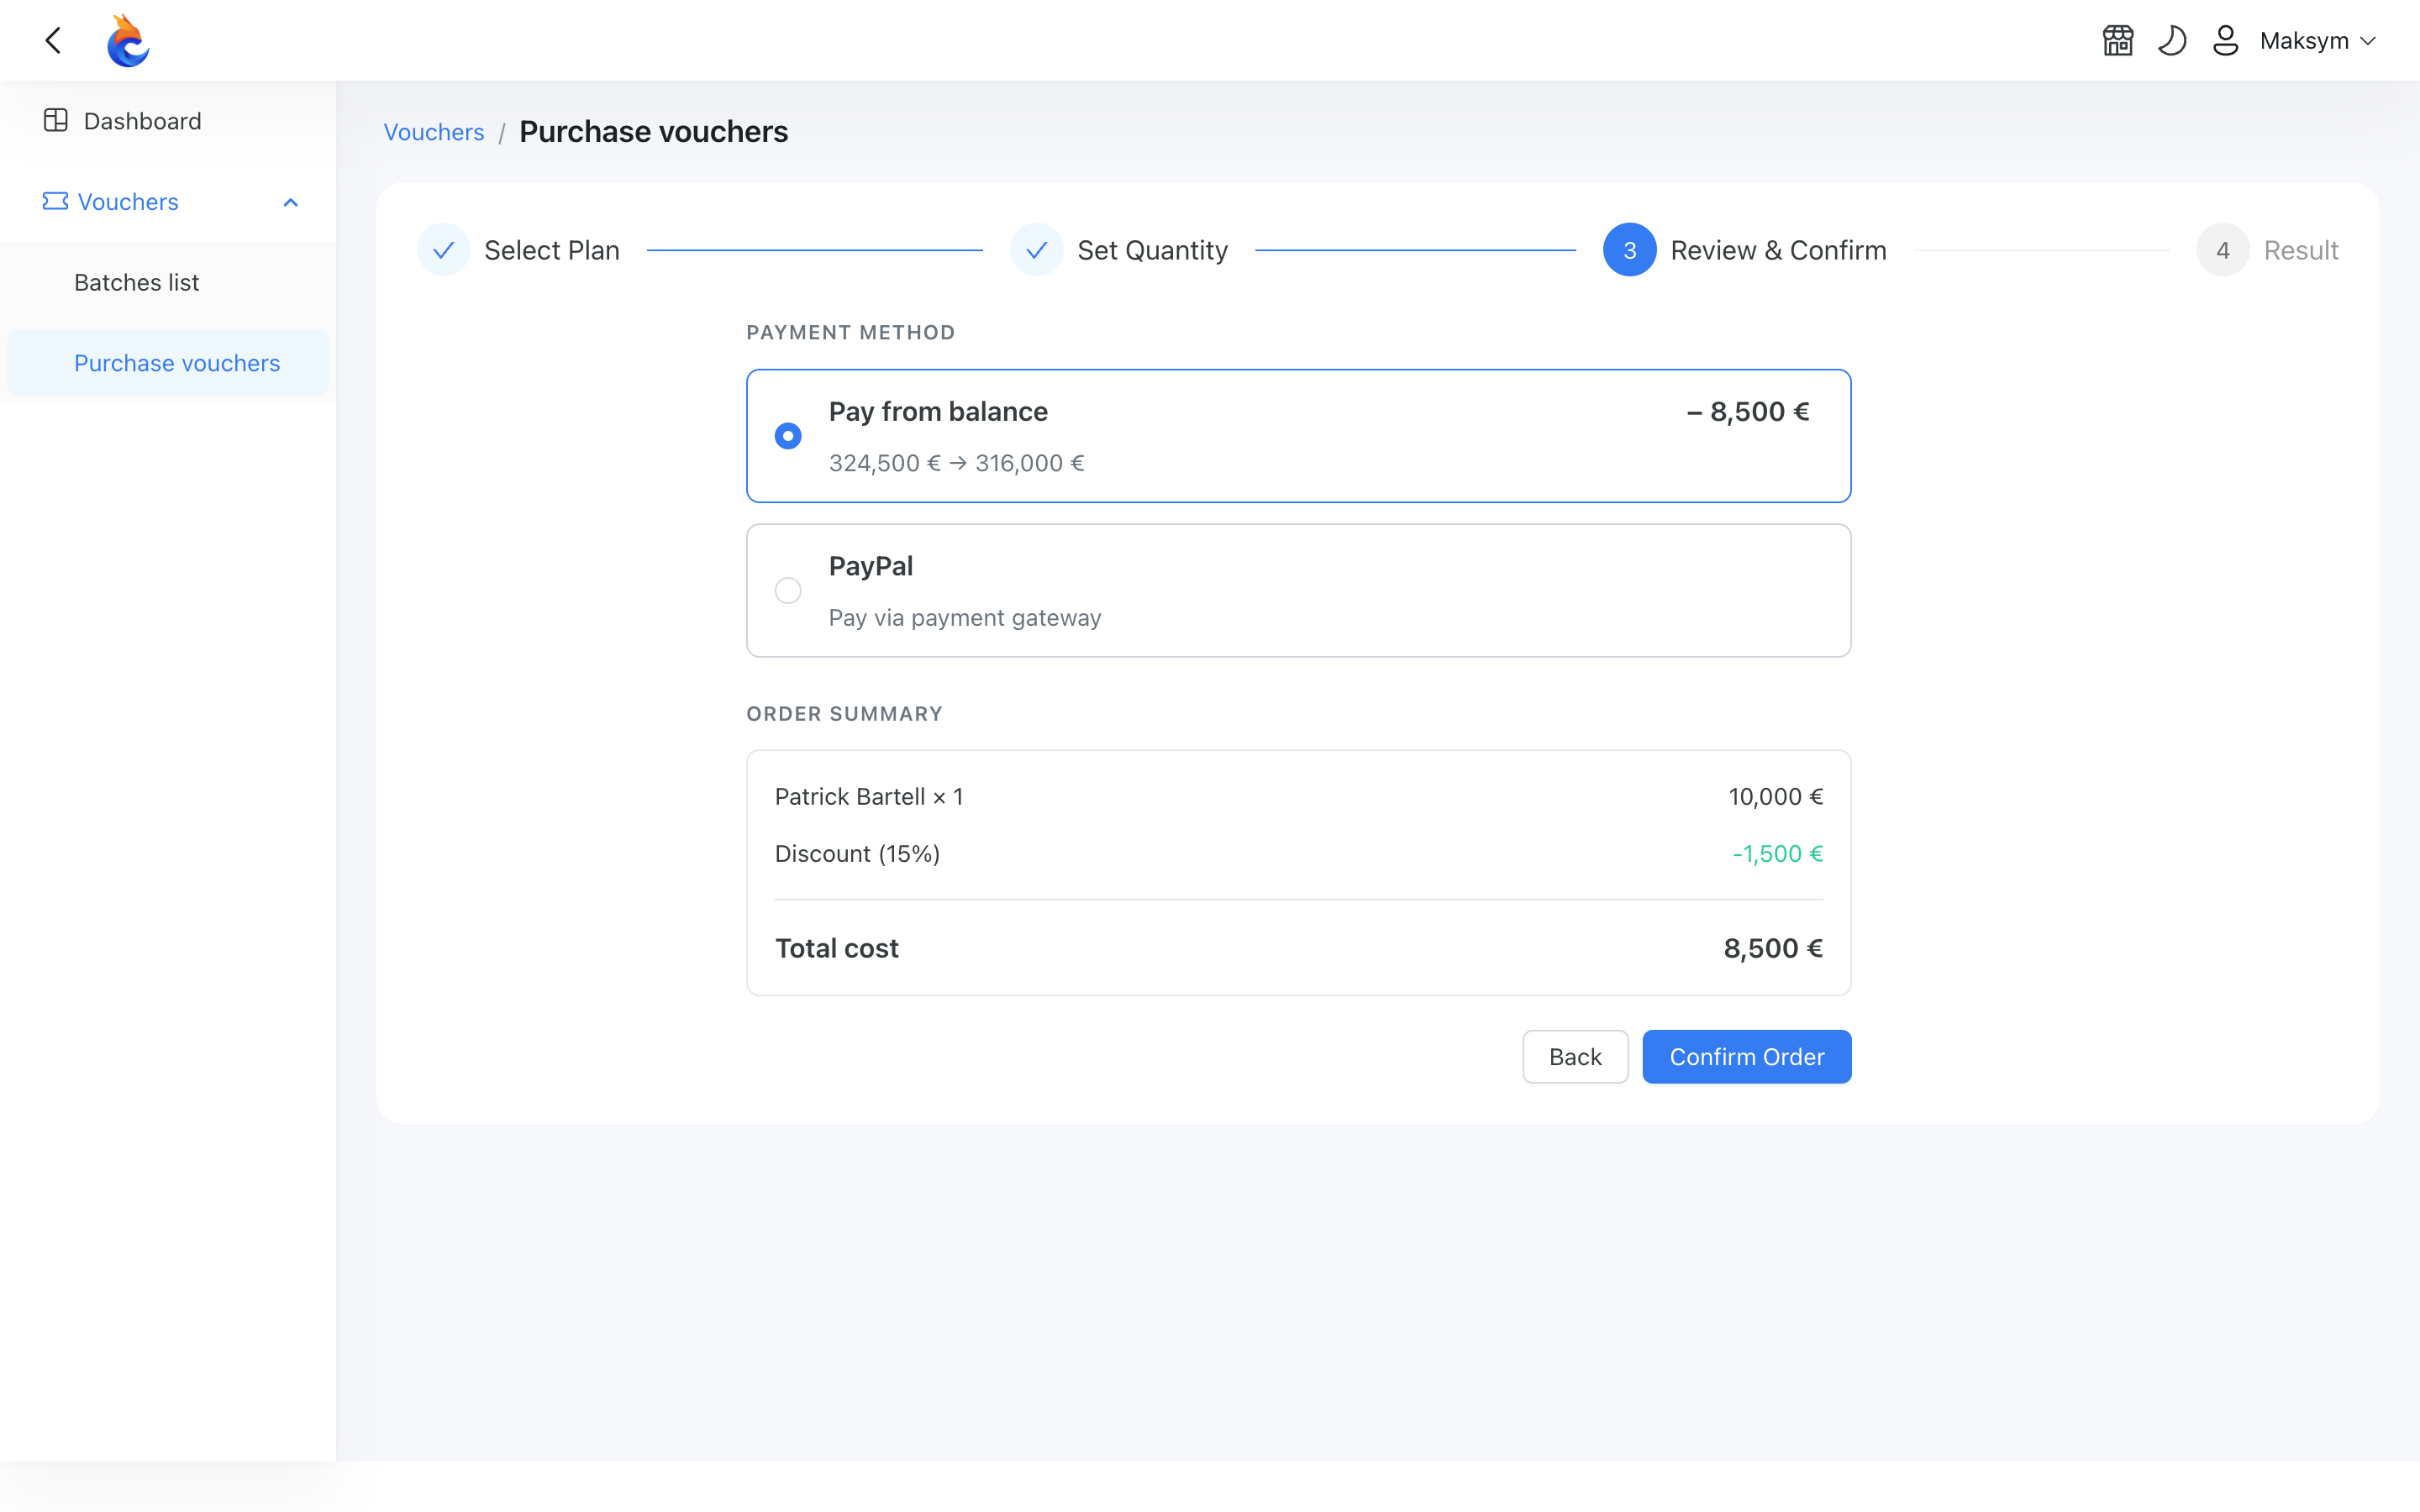2420x1512 pixels.
Task: Click the Discount (15%) label
Action: coord(857,853)
